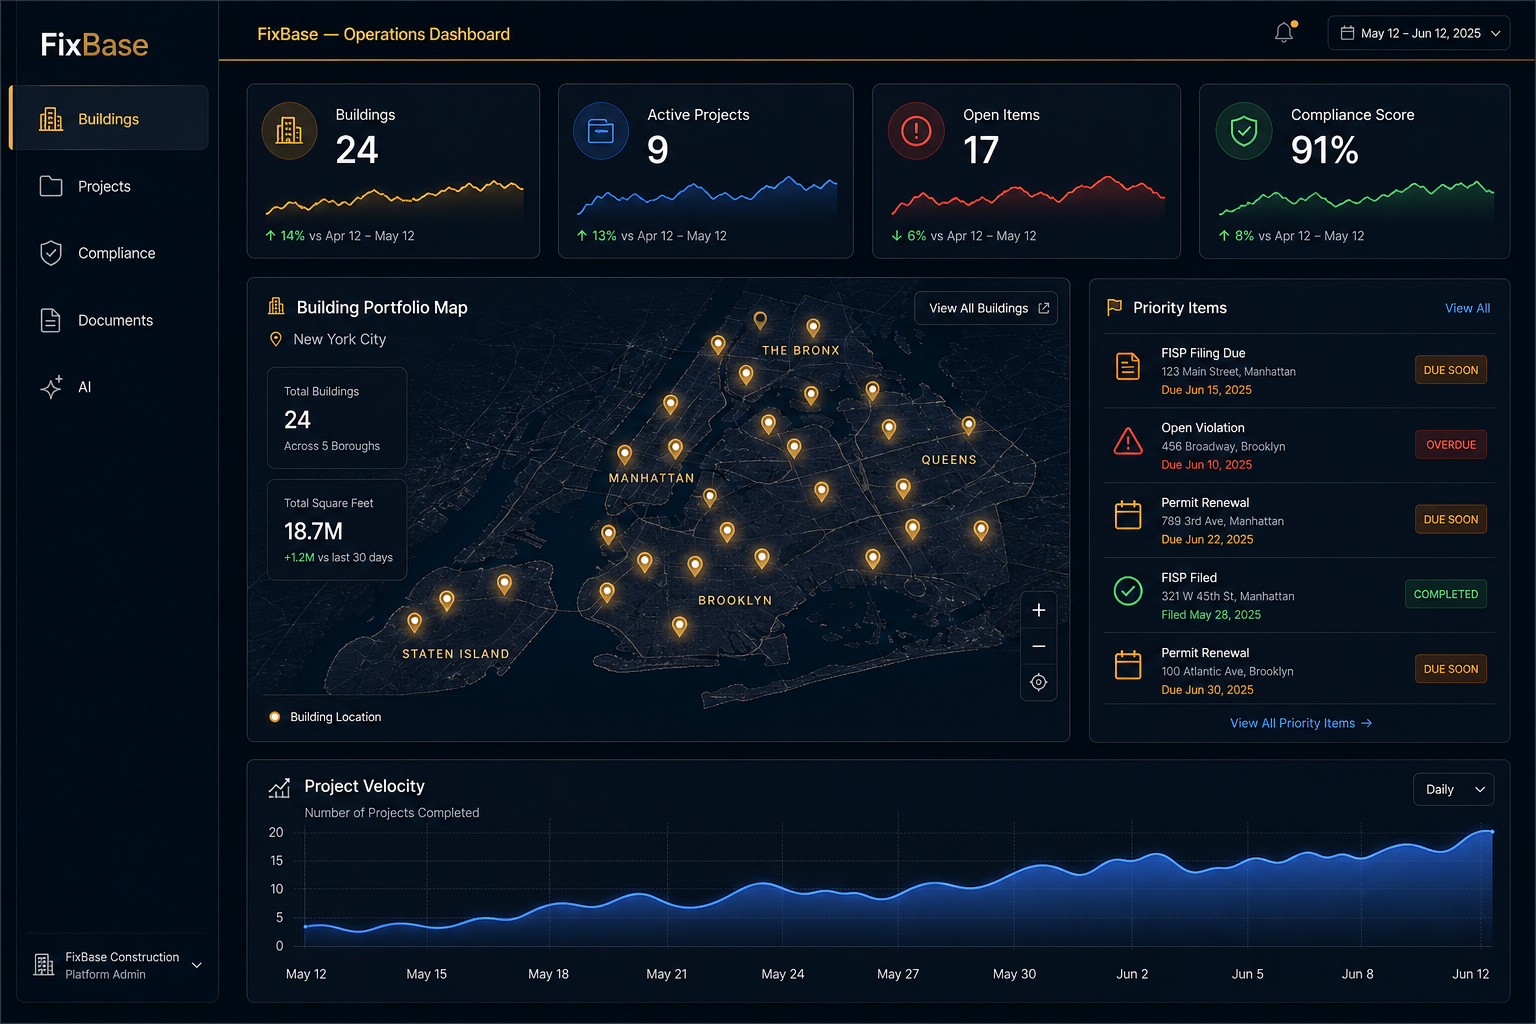Click the Total Square Feet 18.7M card
Screen dimensions: 1536x1024
click(337, 530)
